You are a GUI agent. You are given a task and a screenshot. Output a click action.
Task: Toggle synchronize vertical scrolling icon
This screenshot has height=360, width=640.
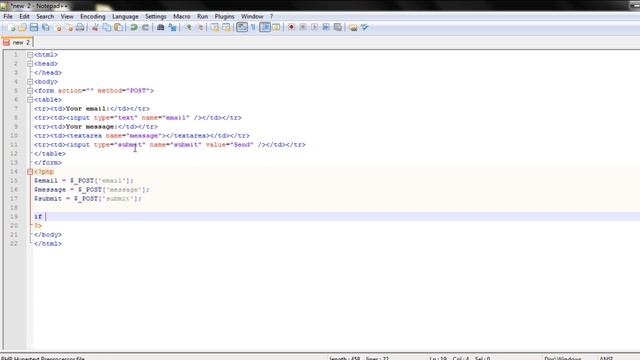point(215,27)
